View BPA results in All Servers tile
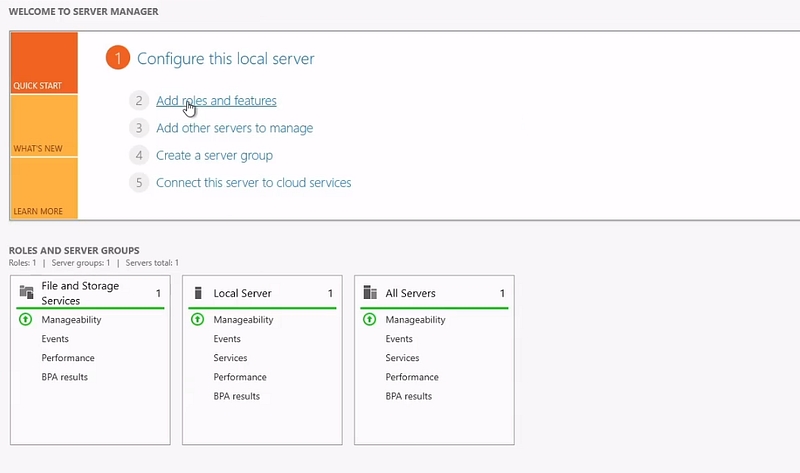The height and width of the screenshot is (473, 800). tap(408, 396)
